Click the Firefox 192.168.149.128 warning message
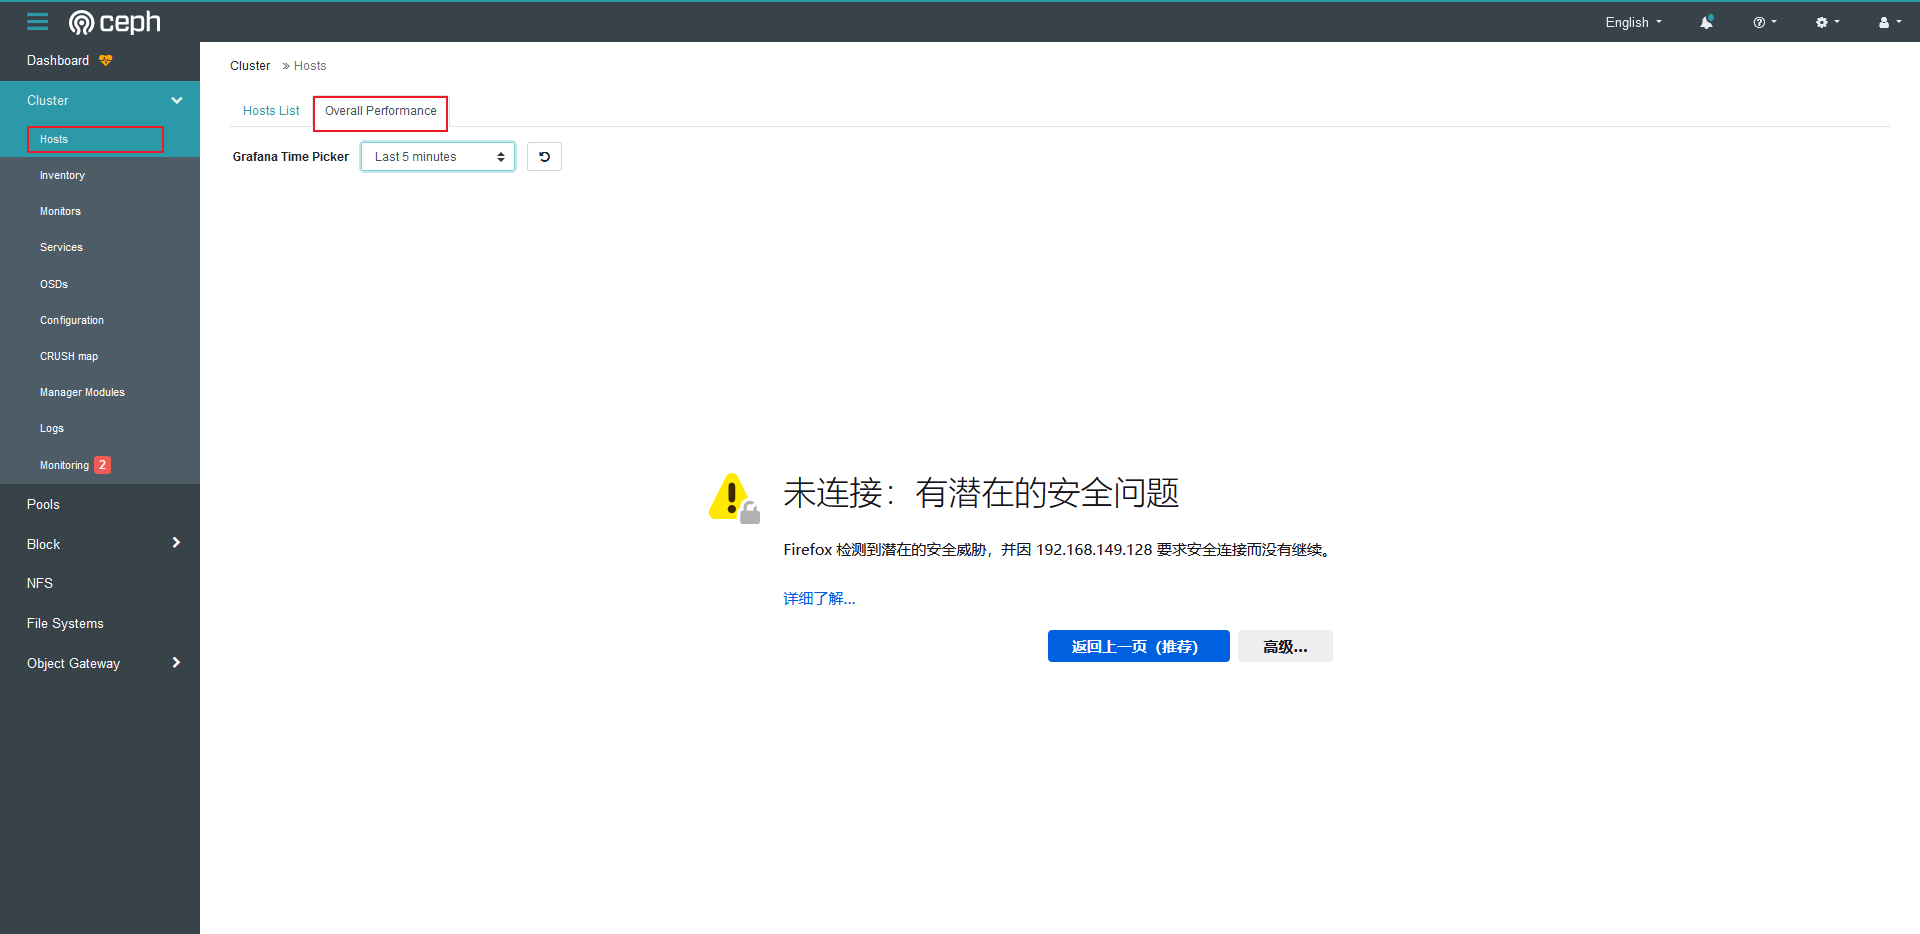Screen dimensions: 1920x934 pyautogui.click(x=1057, y=550)
